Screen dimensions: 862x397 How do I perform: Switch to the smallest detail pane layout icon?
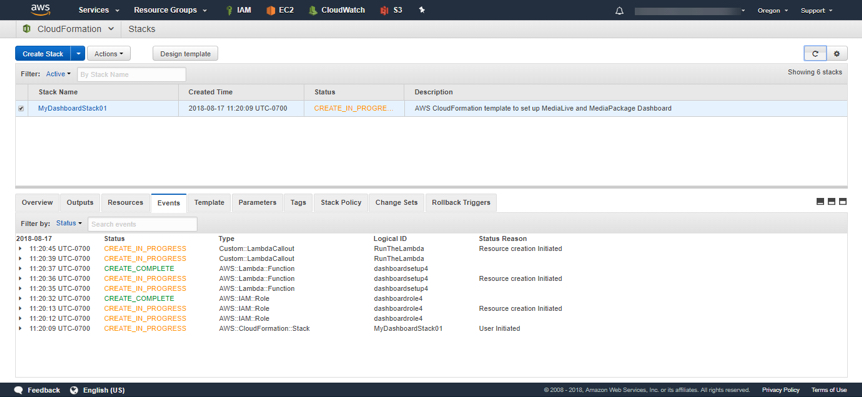click(820, 202)
